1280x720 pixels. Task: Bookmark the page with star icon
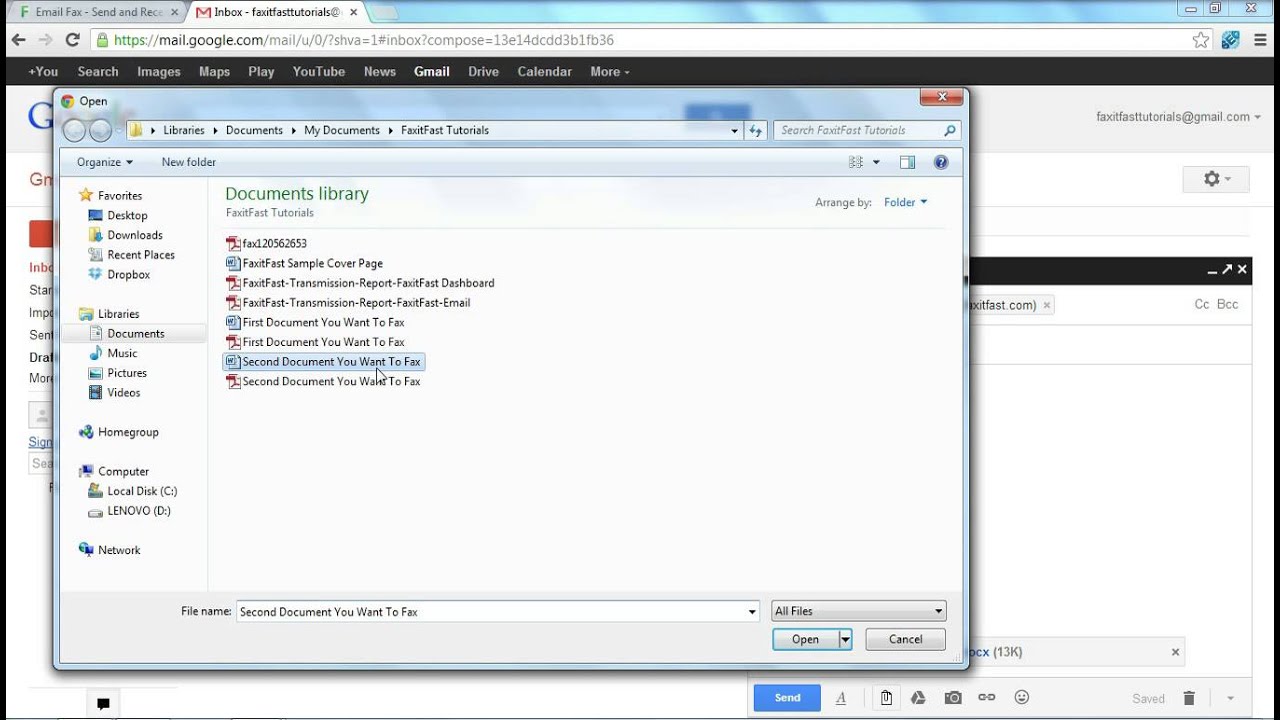click(1201, 40)
